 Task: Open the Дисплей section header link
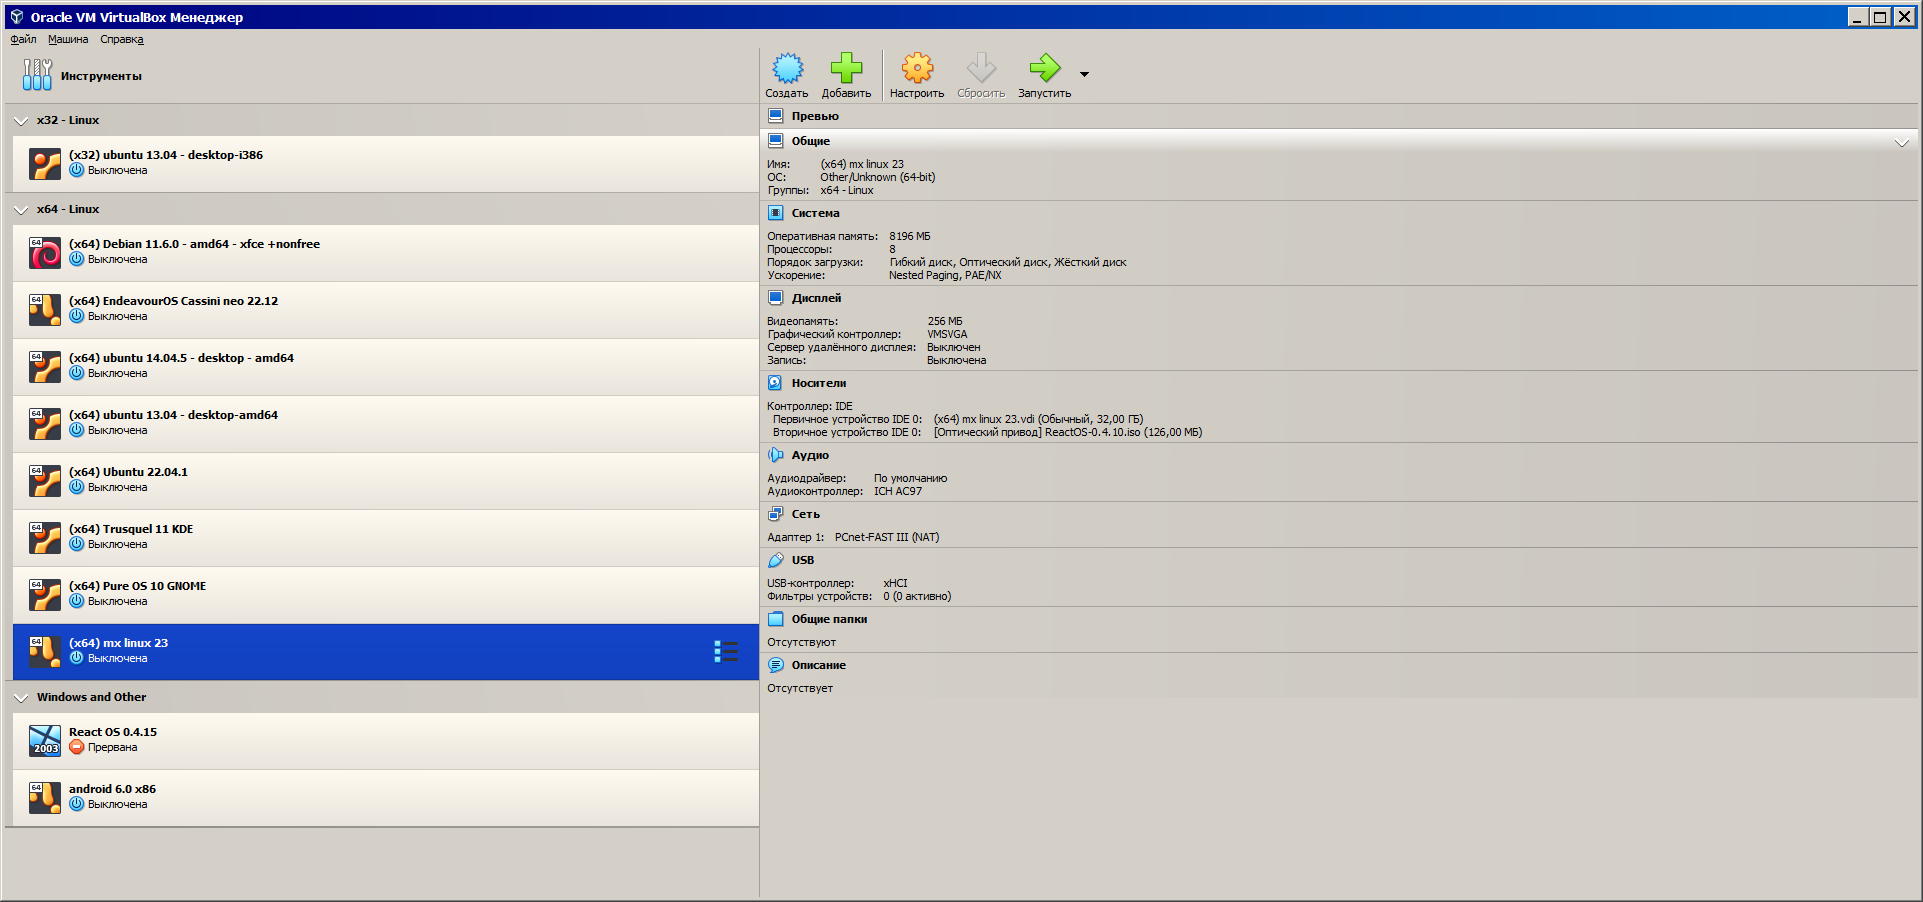[x=817, y=298]
